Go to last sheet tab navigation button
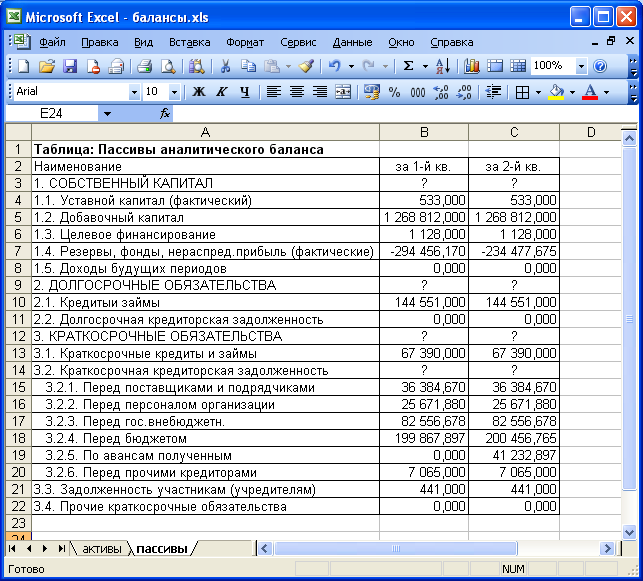The width and height of the screenshot is (643, 581). click(62, 549)
